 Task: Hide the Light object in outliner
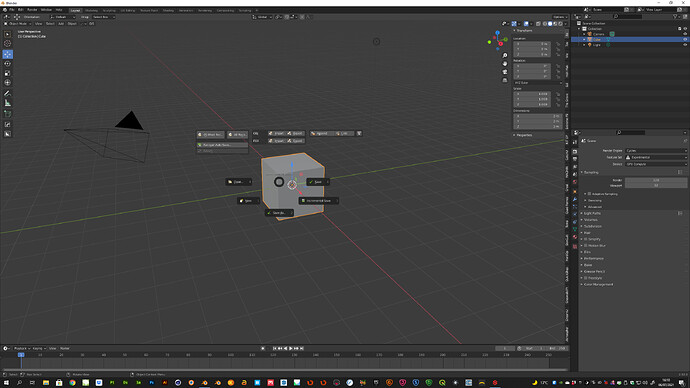685,45
